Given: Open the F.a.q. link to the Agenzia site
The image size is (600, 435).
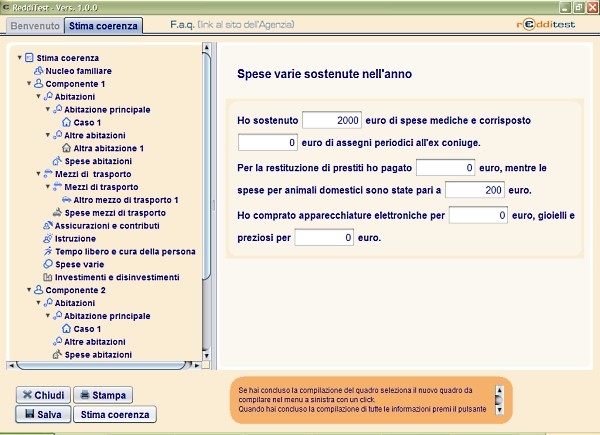Looking at the screenshot, I should point(232,24).
